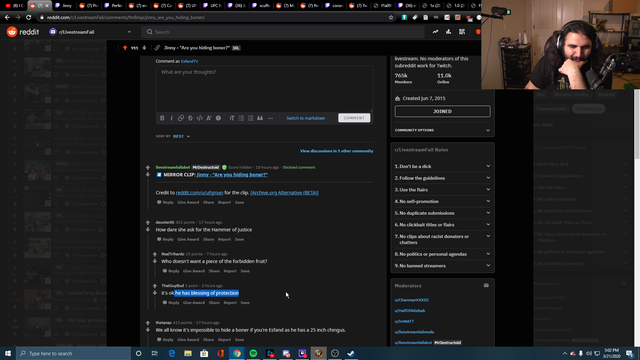Open the Archive.org Alternative link
Screen dimensions: 640x360
coord(284,193)
